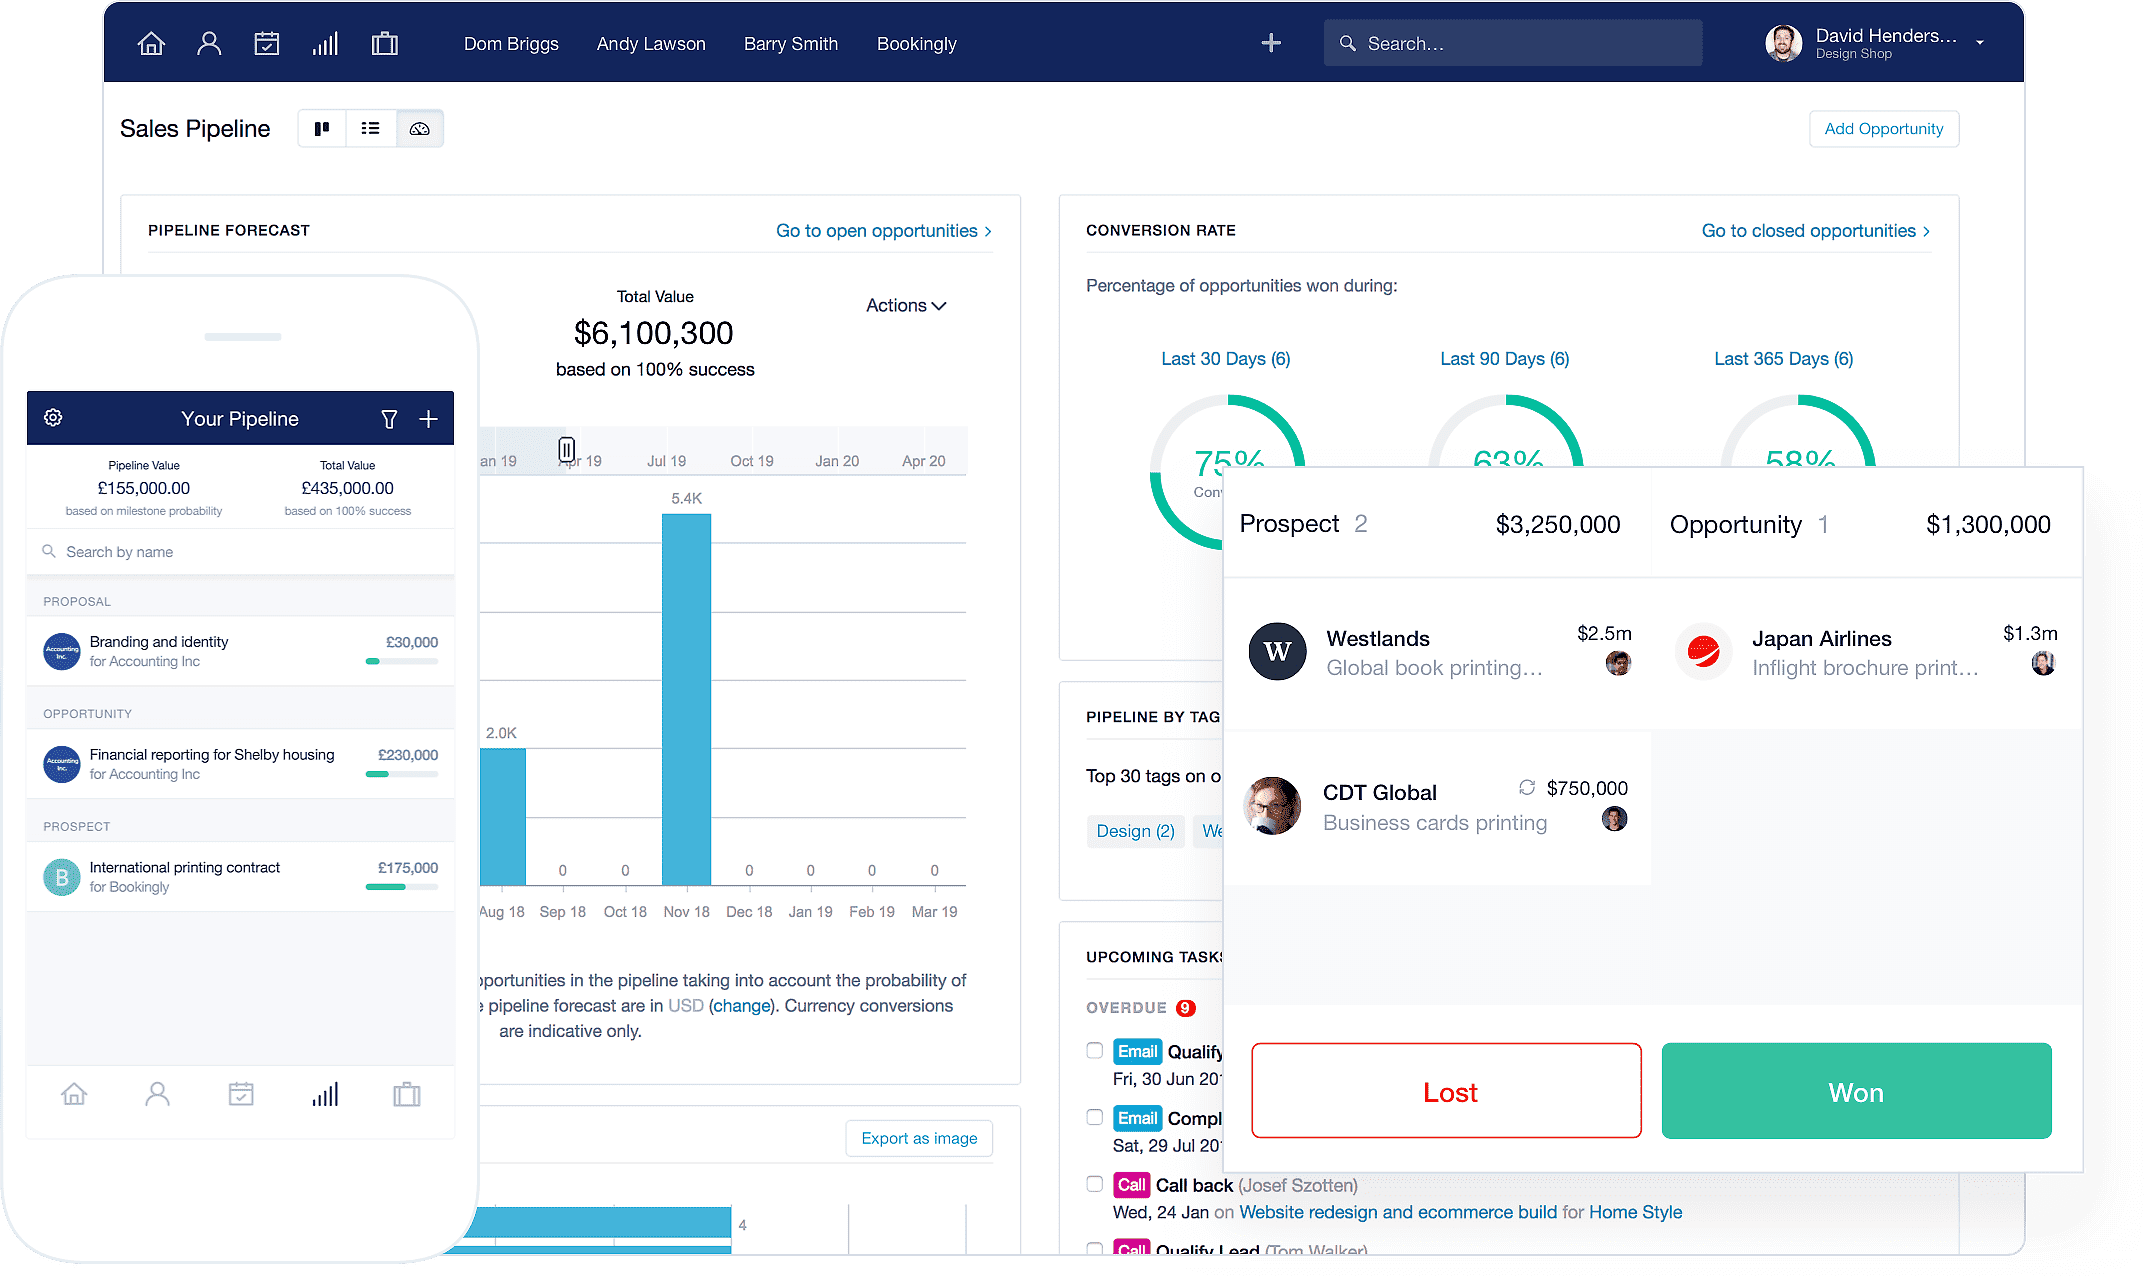Open the cases briefcase icon in top navbar
Viewport: 2146px width, 1276px height.
pos(385,44)
